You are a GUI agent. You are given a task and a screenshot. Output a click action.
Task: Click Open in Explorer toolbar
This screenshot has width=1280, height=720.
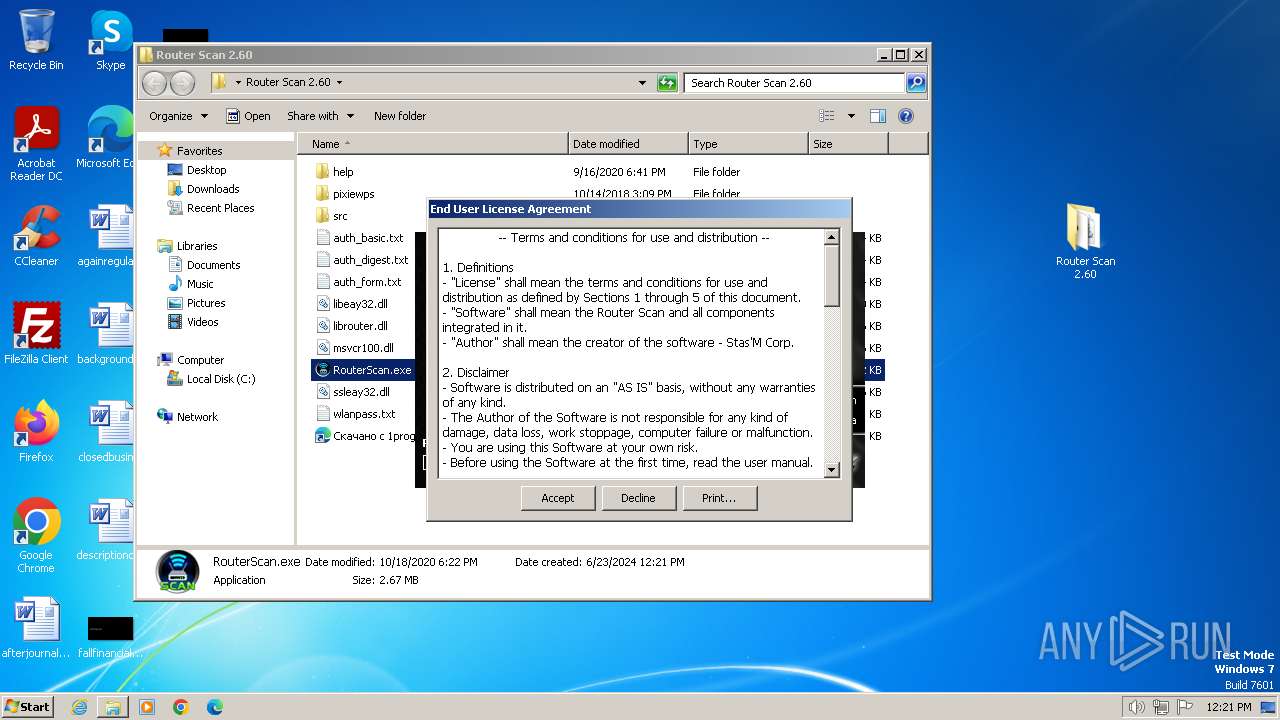[x=248, y=116]
